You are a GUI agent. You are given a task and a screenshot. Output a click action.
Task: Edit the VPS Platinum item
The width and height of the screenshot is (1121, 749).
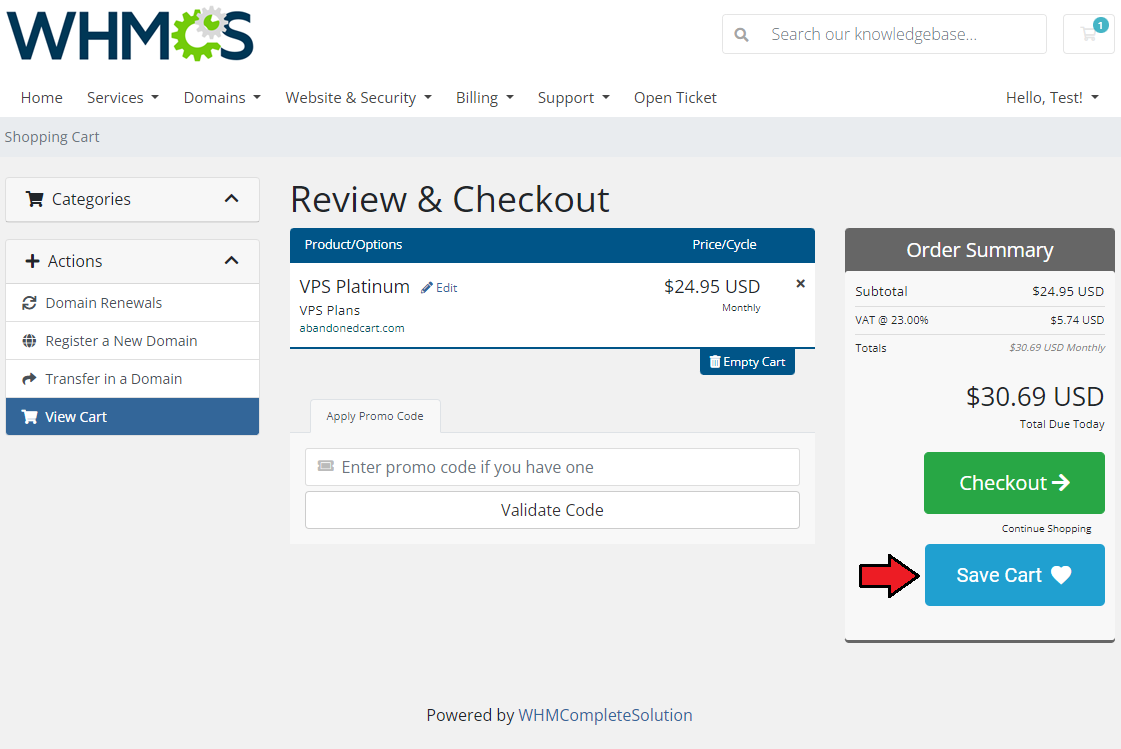tap(439, 287)
